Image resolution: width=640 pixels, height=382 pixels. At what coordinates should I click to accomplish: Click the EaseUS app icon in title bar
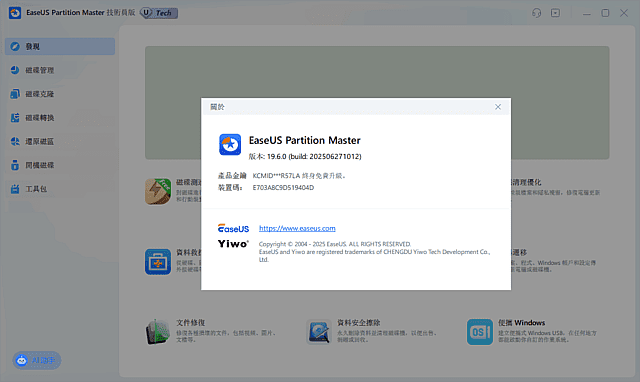[x=15, y=13]
